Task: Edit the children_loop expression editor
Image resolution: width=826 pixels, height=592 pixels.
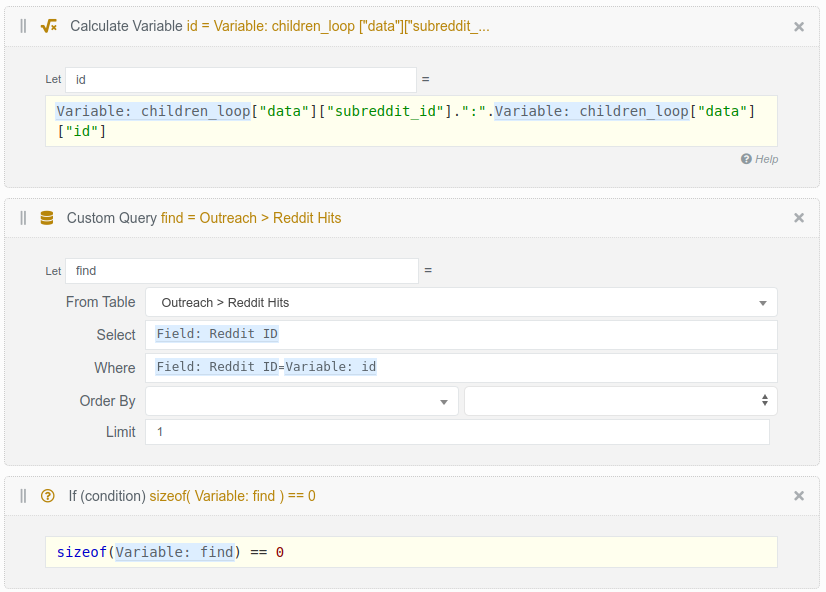Action: 411,121
